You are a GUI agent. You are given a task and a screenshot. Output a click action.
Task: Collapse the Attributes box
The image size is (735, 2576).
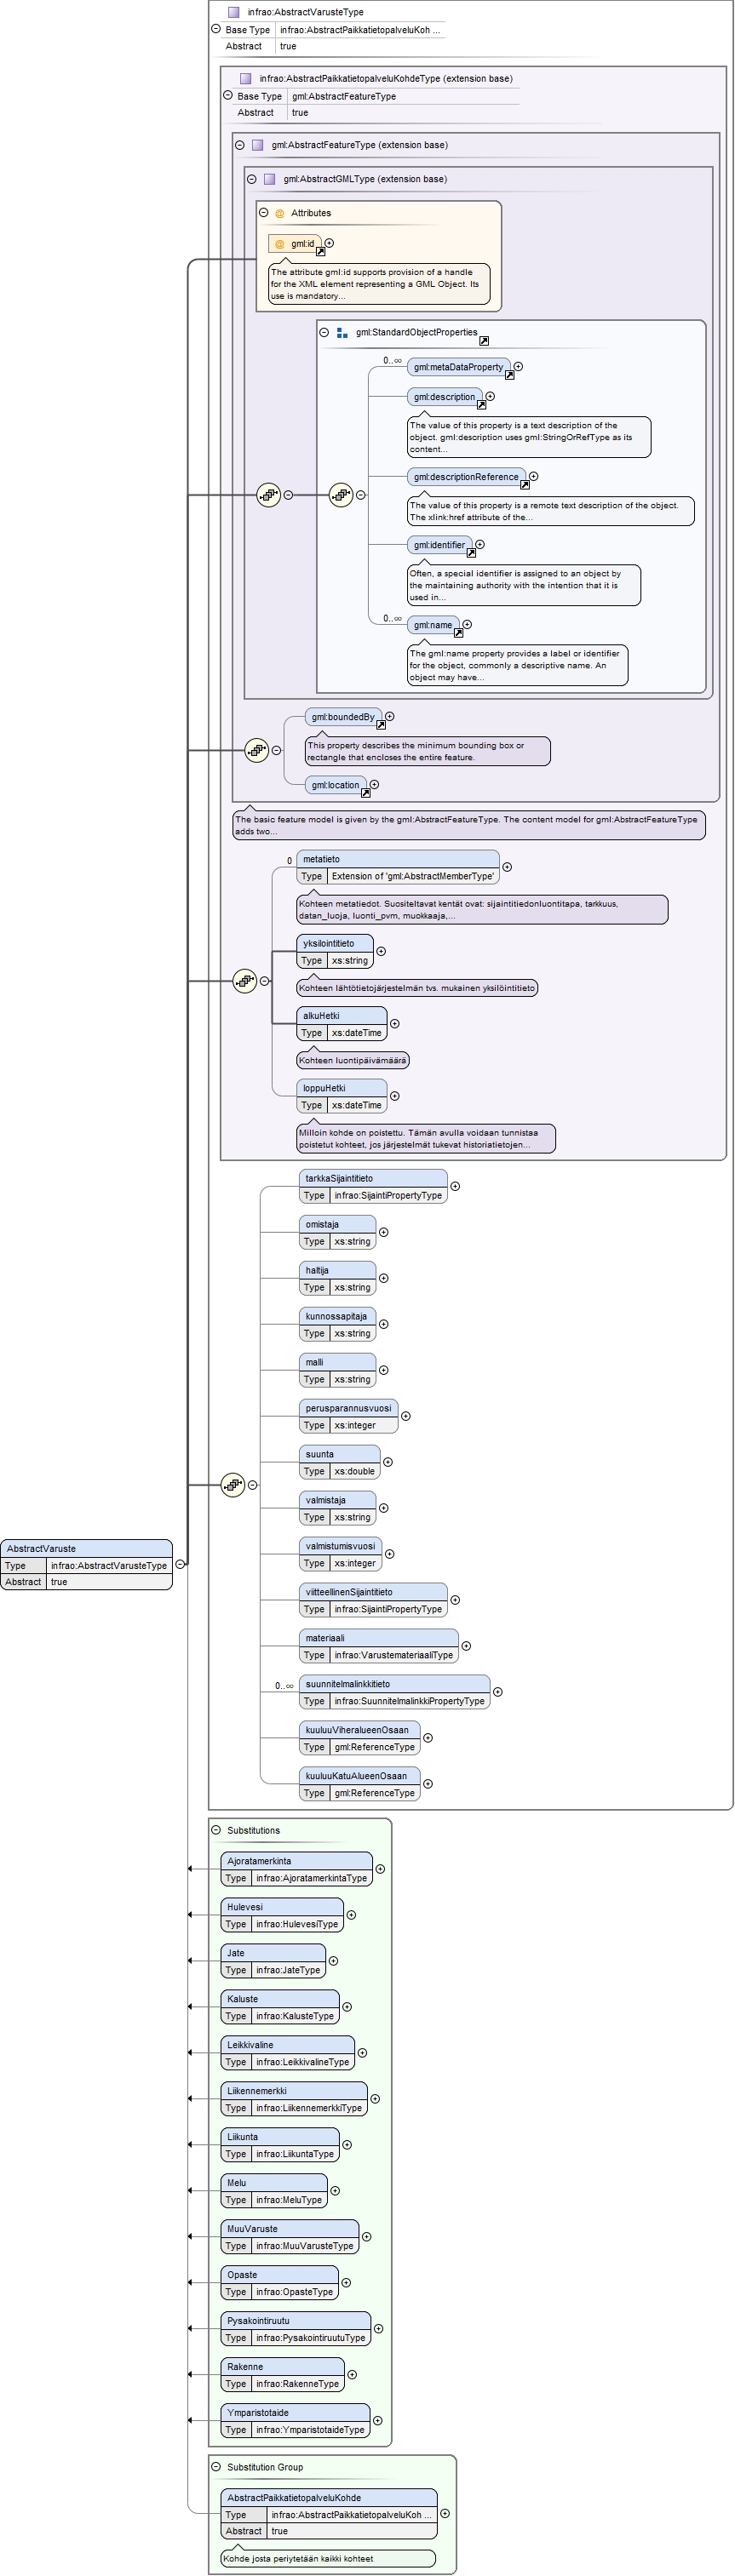pos(264,213)
